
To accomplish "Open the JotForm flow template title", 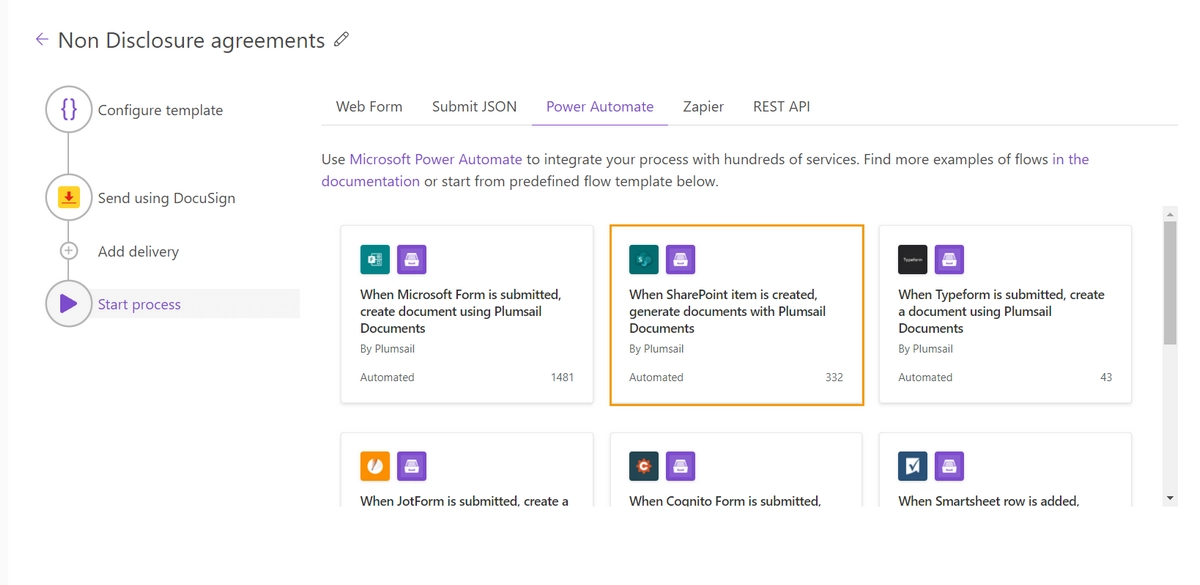I will tap(464, 501).
